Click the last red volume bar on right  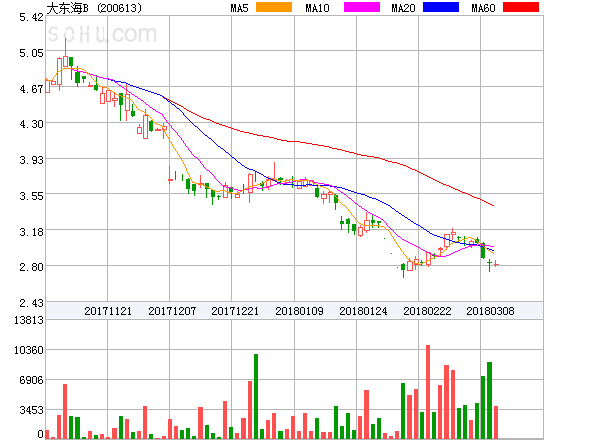[x=496, y=422]
